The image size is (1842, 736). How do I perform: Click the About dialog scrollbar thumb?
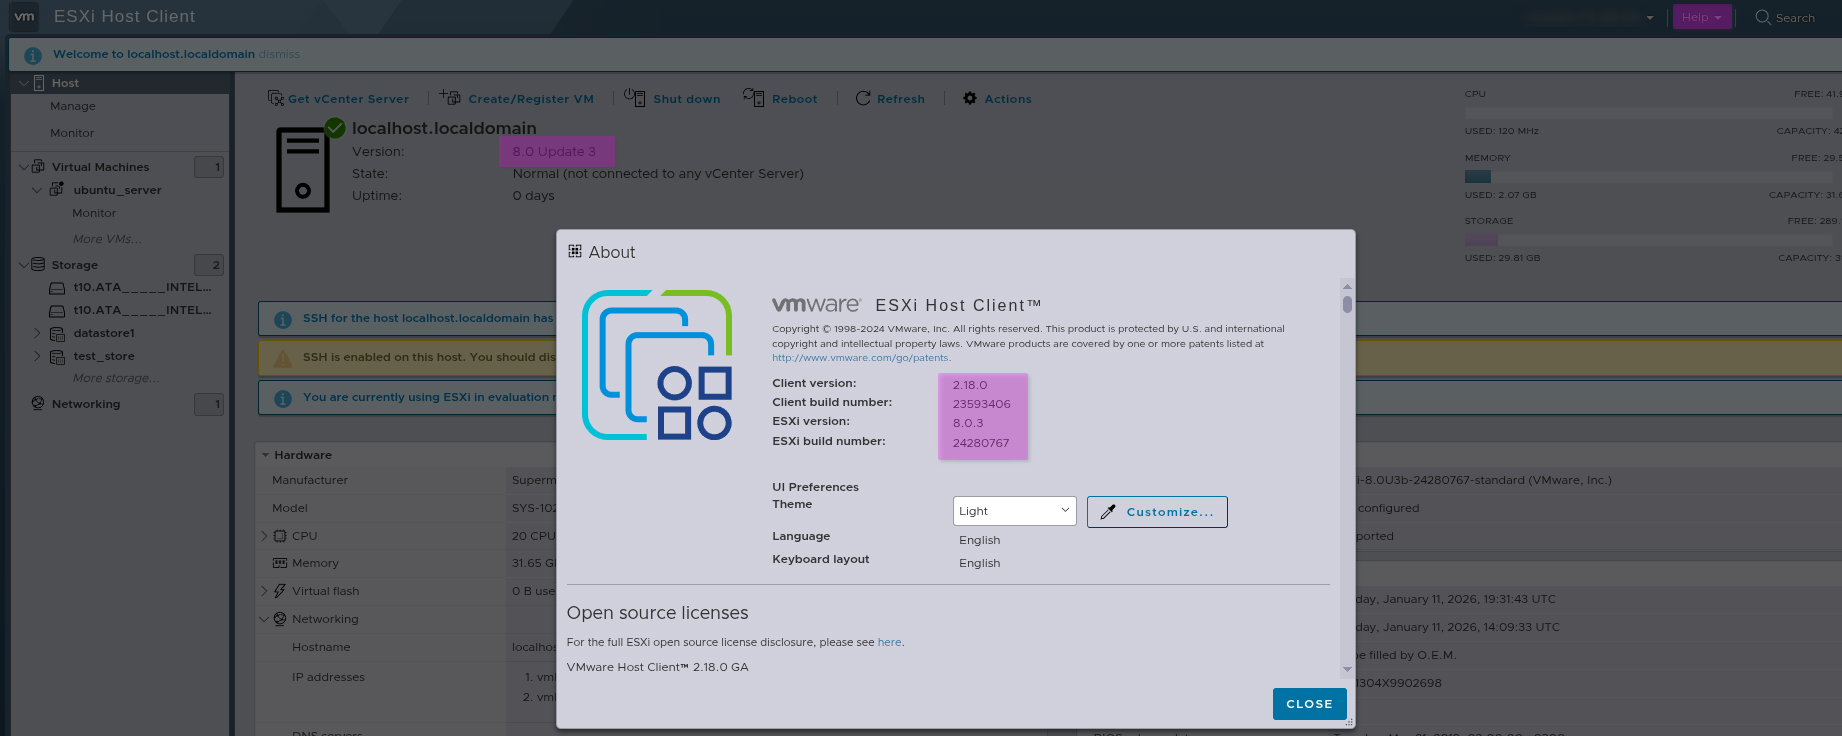(1347, 304)
